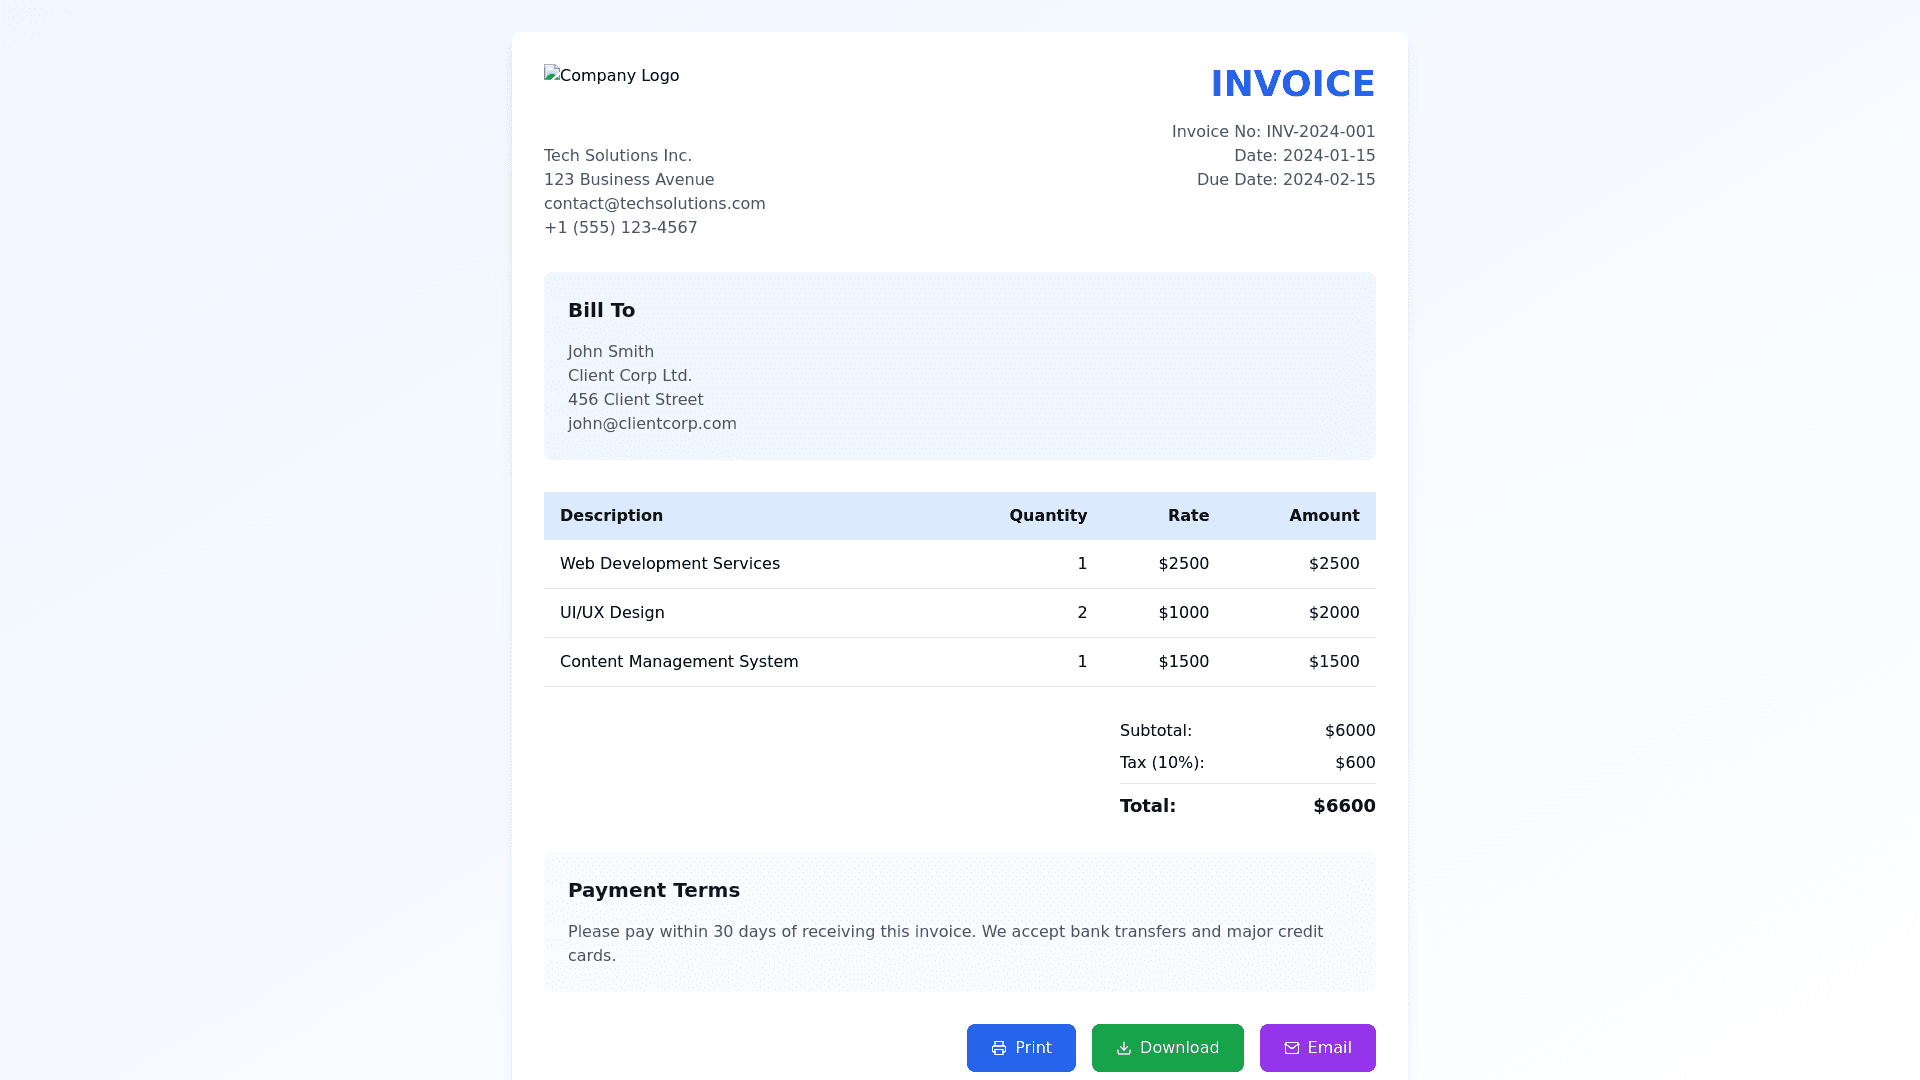
Task: Click the INVOICE heading
Action: tap(1292, 84)
